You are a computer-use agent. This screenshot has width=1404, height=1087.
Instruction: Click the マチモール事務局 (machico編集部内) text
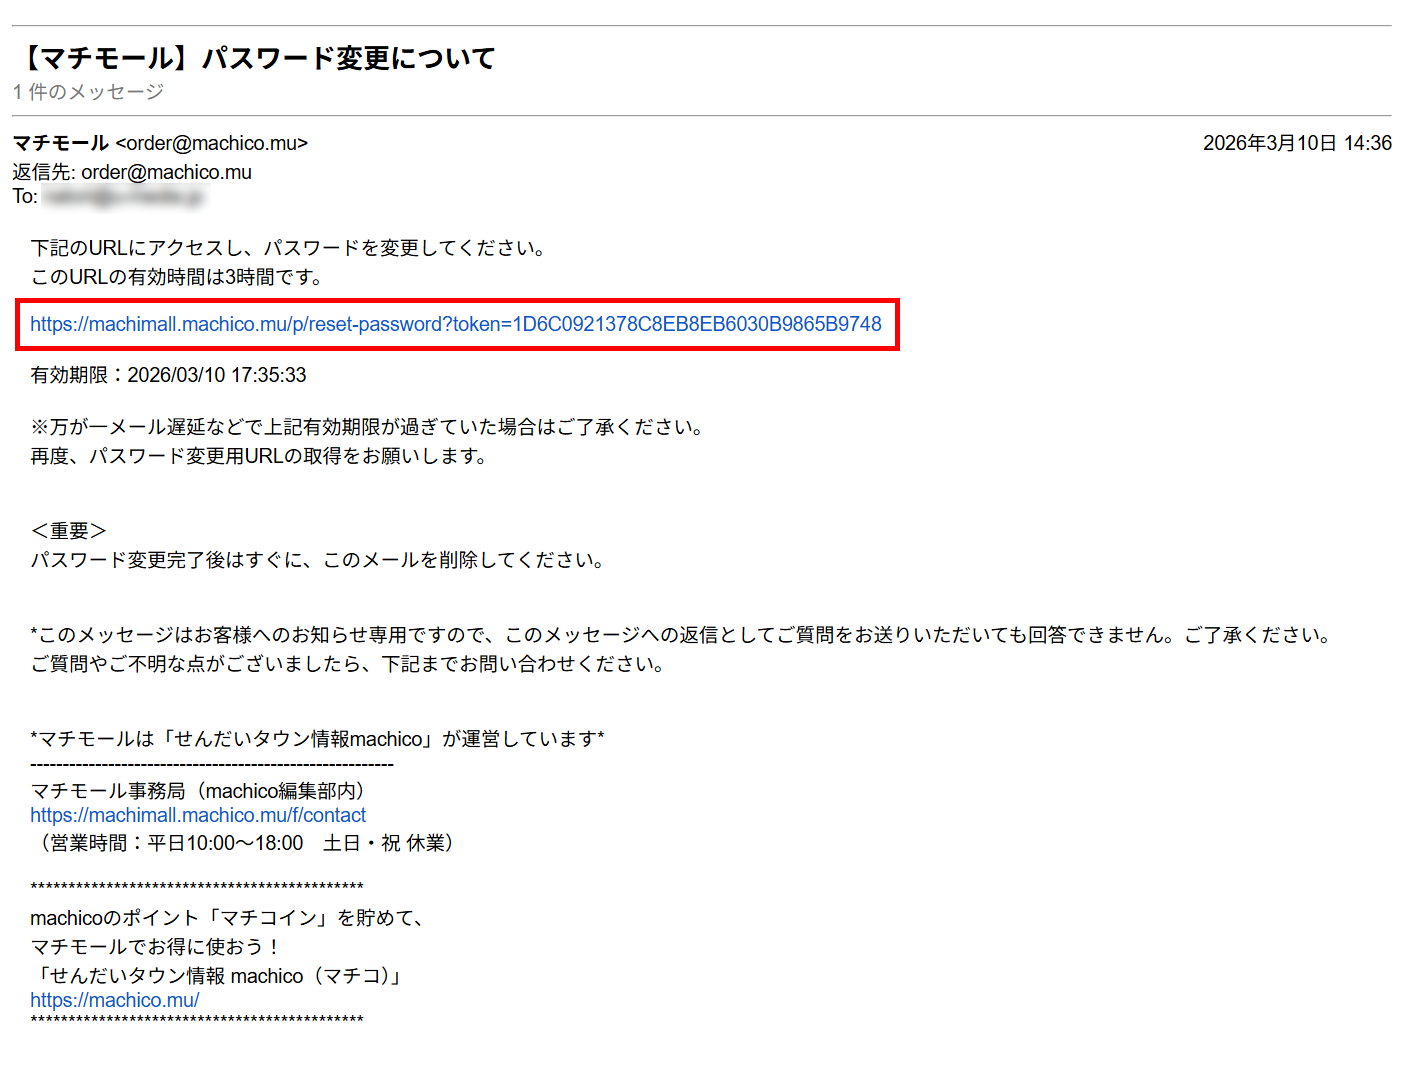tap(199, 790)
